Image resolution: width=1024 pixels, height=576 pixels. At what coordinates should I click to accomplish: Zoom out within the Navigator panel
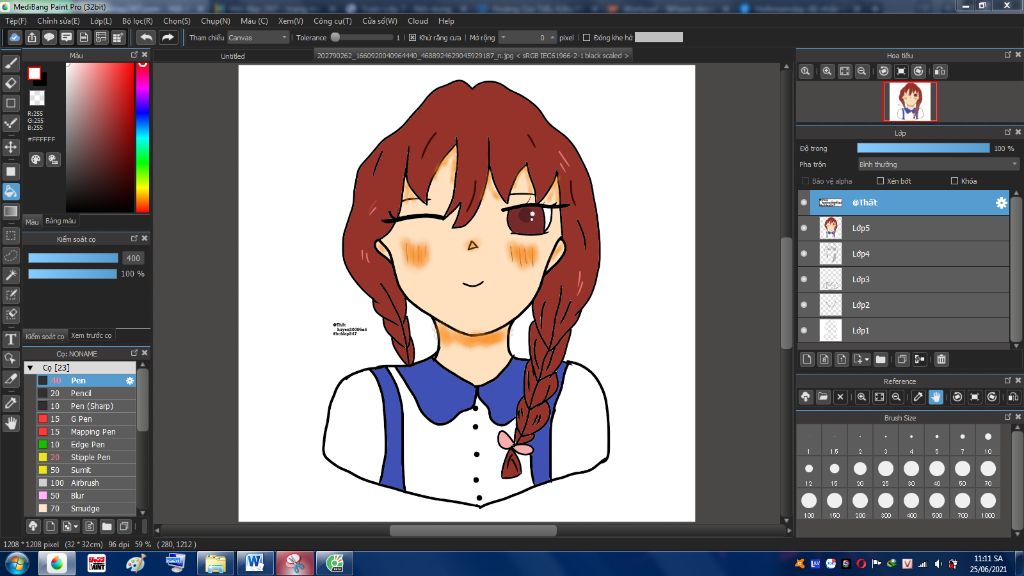[x=862, y=71]
